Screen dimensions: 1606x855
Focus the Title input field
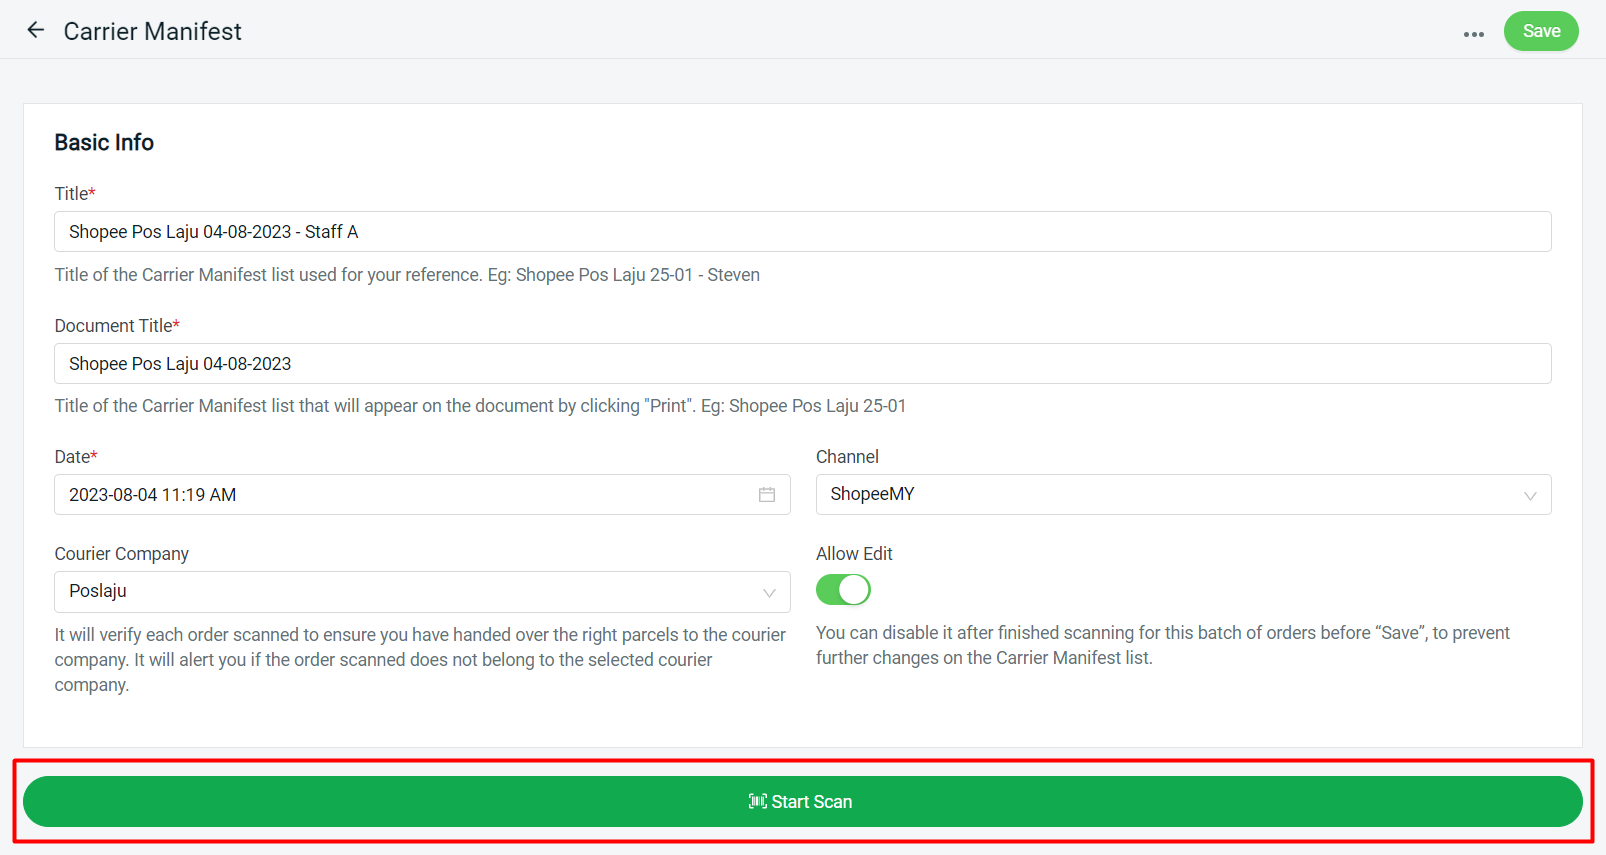coord(802,232)
